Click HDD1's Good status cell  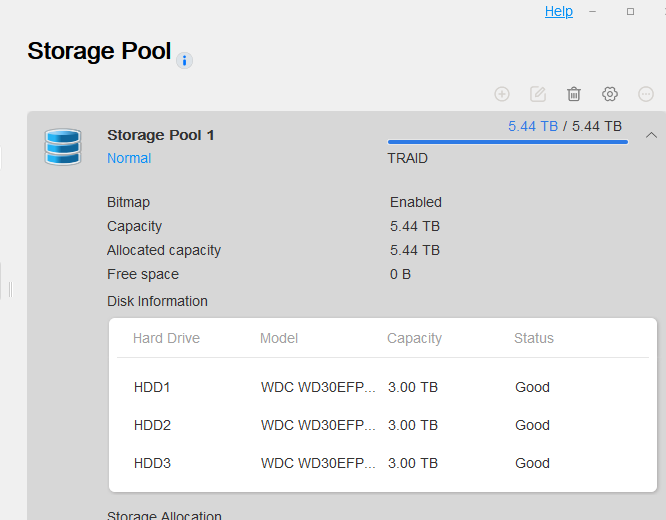(x=532, y=387)
